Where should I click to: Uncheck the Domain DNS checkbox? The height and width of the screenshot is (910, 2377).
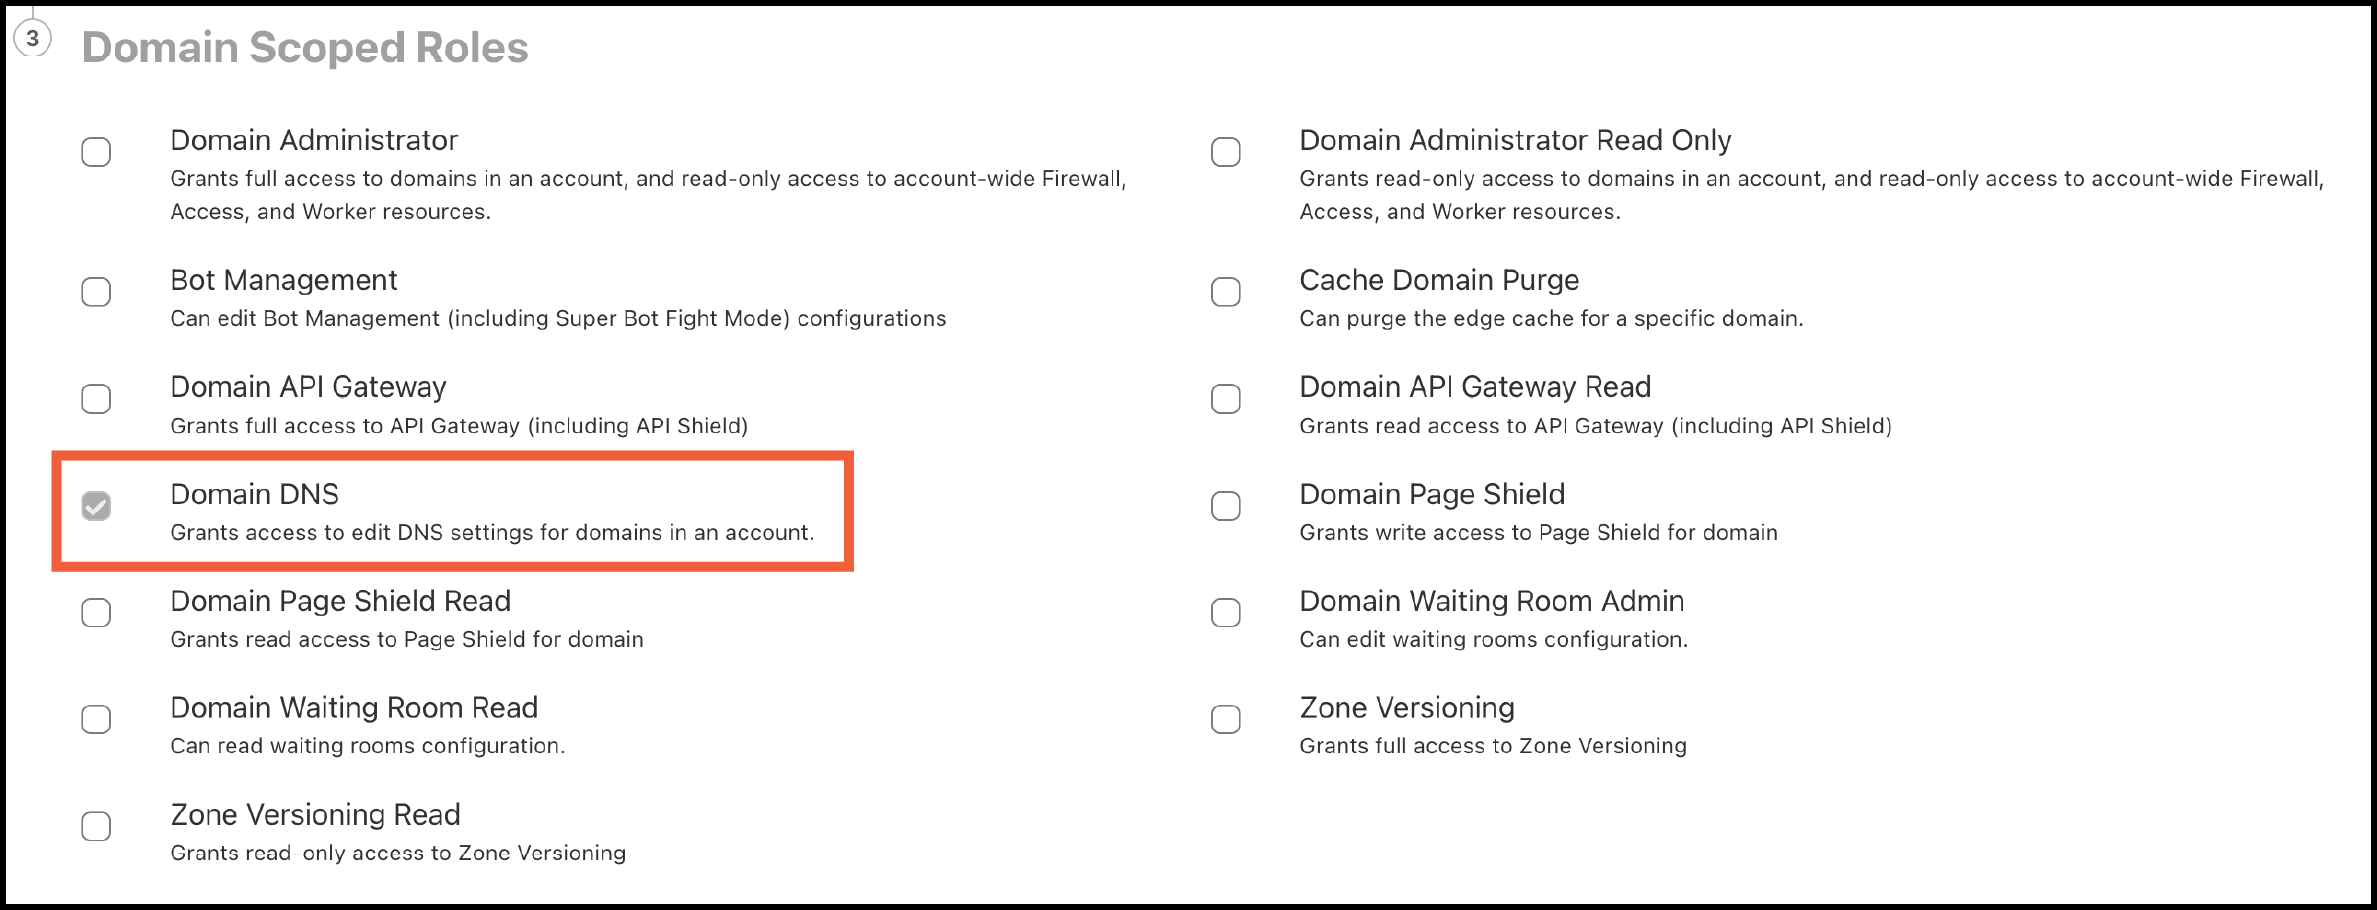pos(96,506)
